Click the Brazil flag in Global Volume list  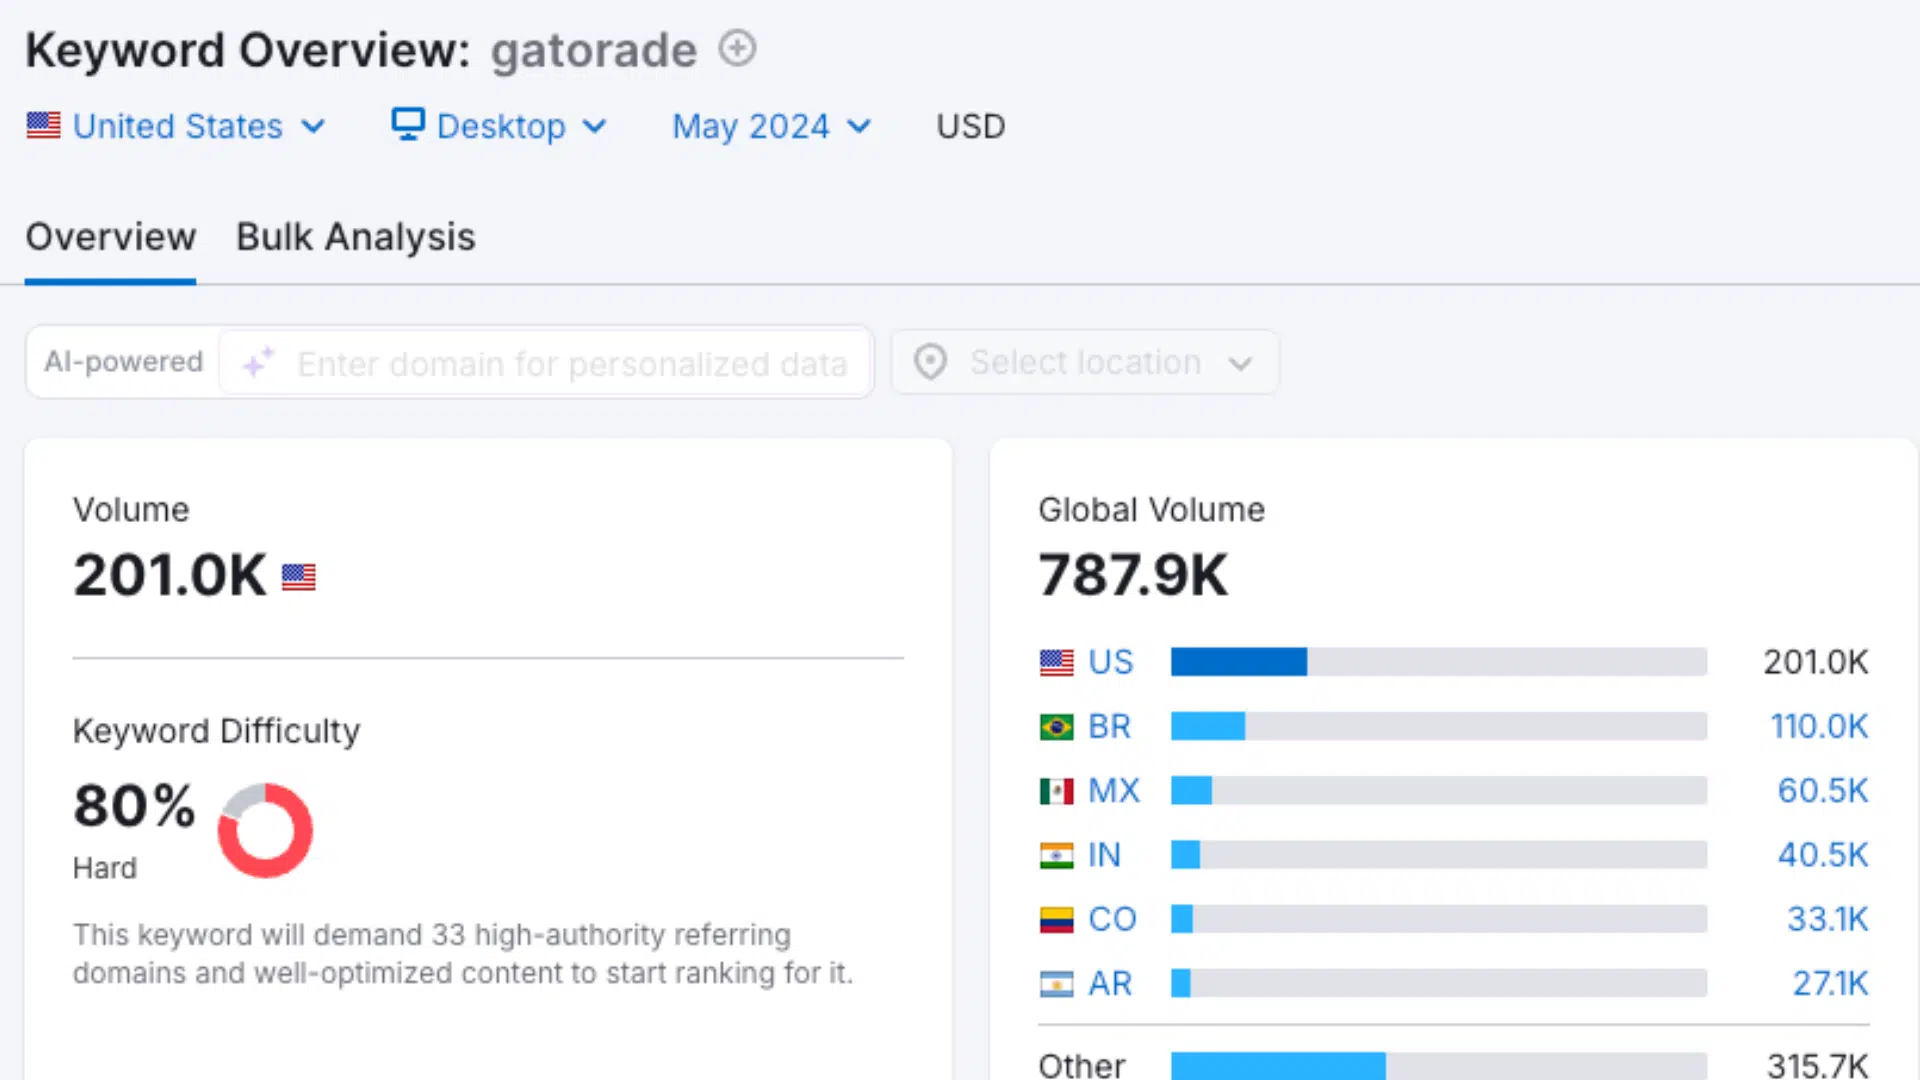pos(1055,726)
